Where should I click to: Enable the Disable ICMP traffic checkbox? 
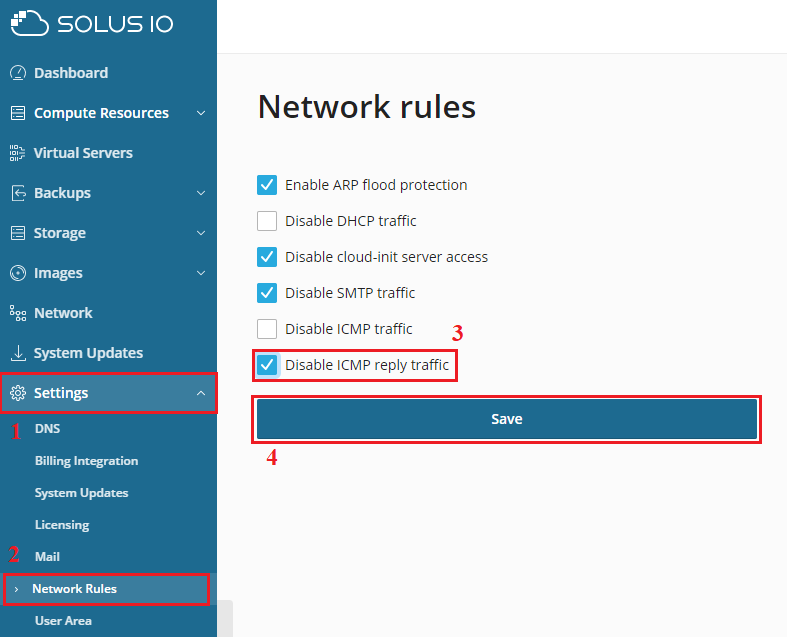tap(267, 329)
